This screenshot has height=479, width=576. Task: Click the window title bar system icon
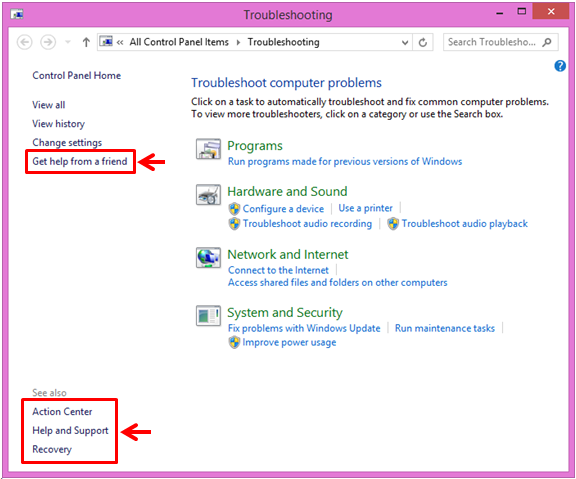[17, 14]
